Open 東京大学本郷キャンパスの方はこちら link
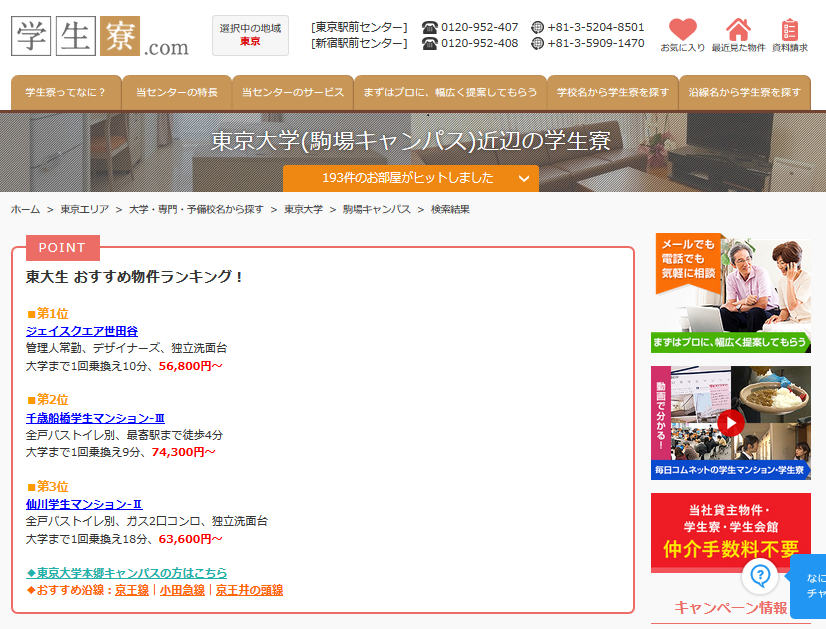Screen dimensions: 826x629 [126, 573]
